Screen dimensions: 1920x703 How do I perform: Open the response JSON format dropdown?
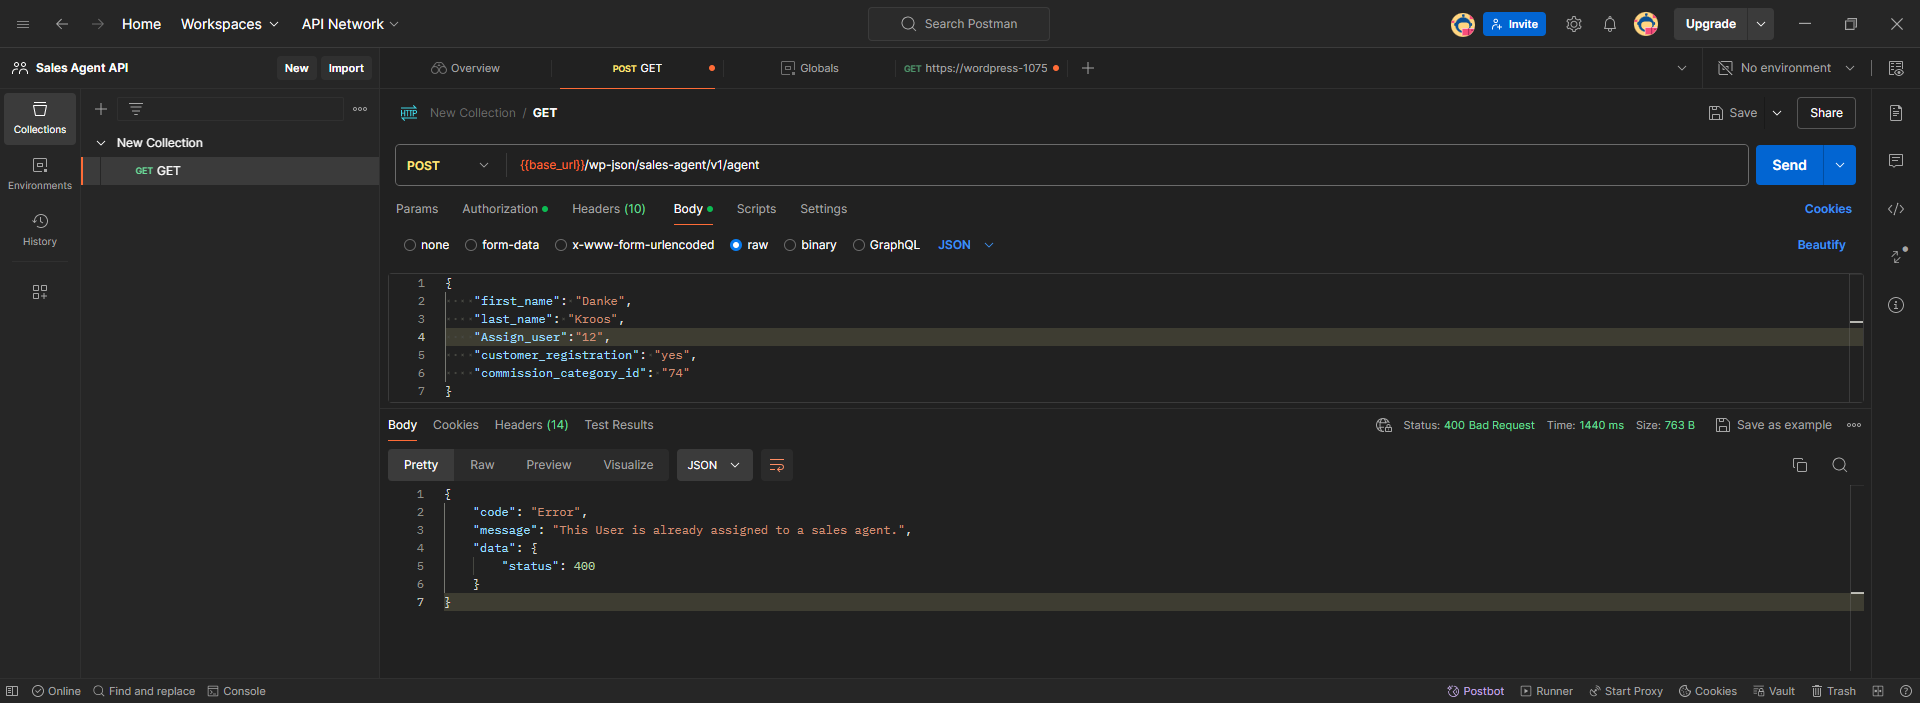[715, 465]
